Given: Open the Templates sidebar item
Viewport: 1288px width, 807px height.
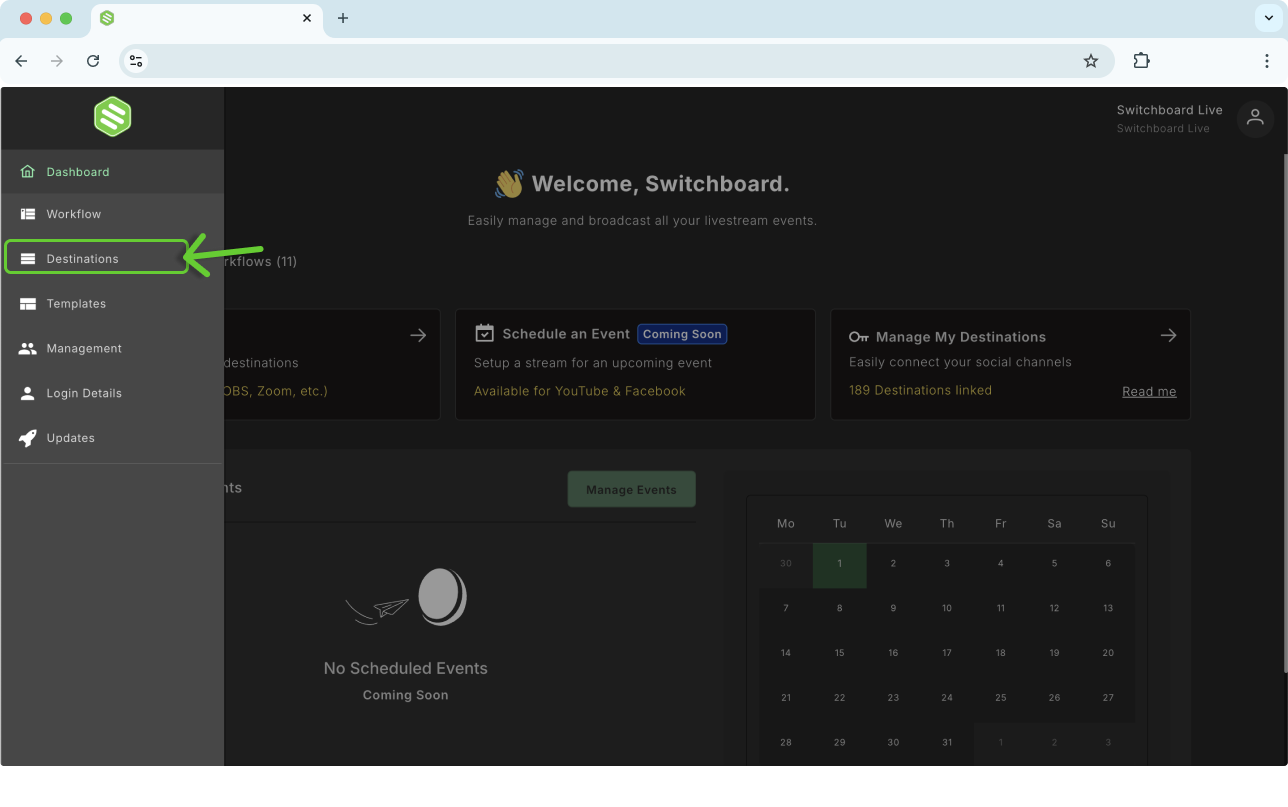Looking at the screenshot, I should coord(112,303).
